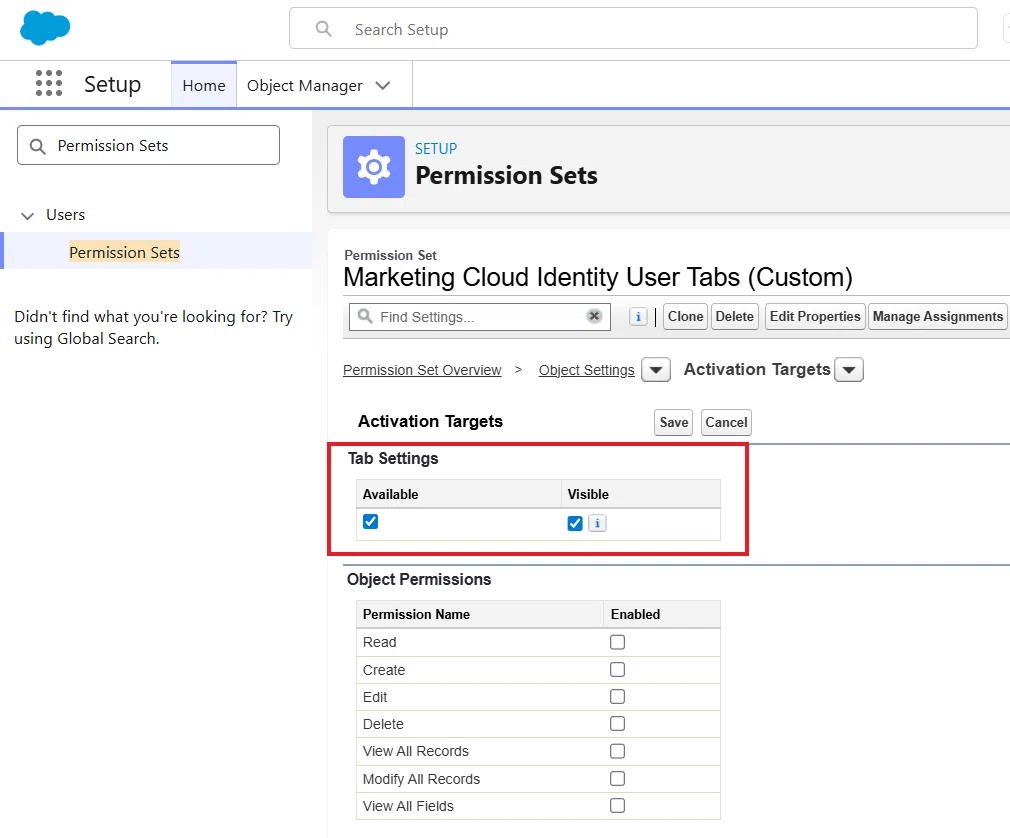Switch to the Object Manager tab

(305, 86)
